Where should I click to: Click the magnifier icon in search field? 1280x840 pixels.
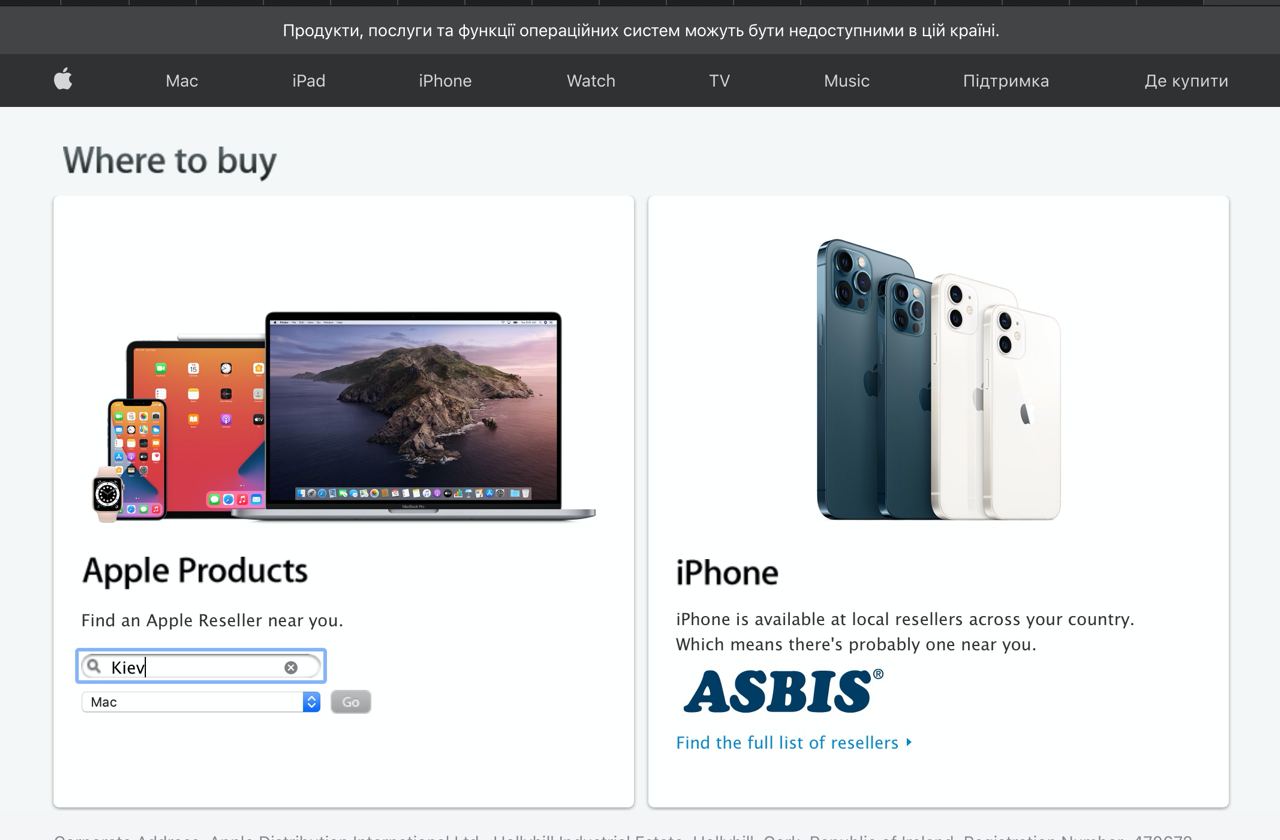click(x=94, y=666)
